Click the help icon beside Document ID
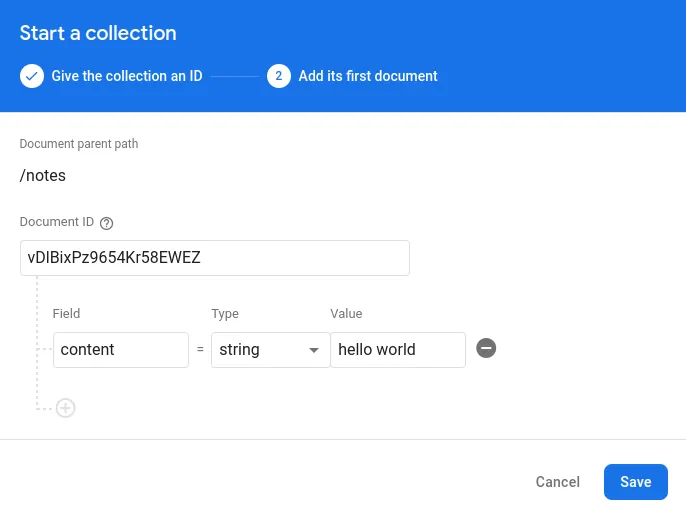 tap(107, 223)
